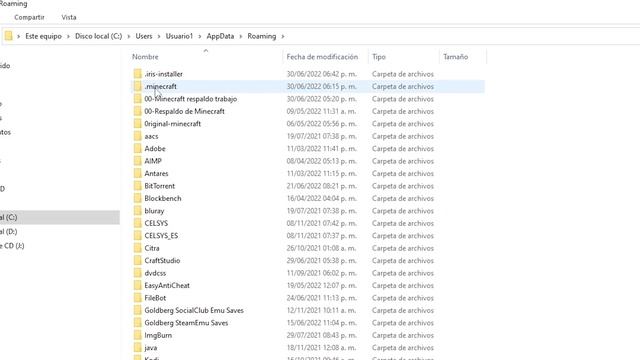The height and width of the screenshot is (360, 640).
Task: Open the Compartir ribbon tab
Action: pyautogui.click(x=29, y=18)
